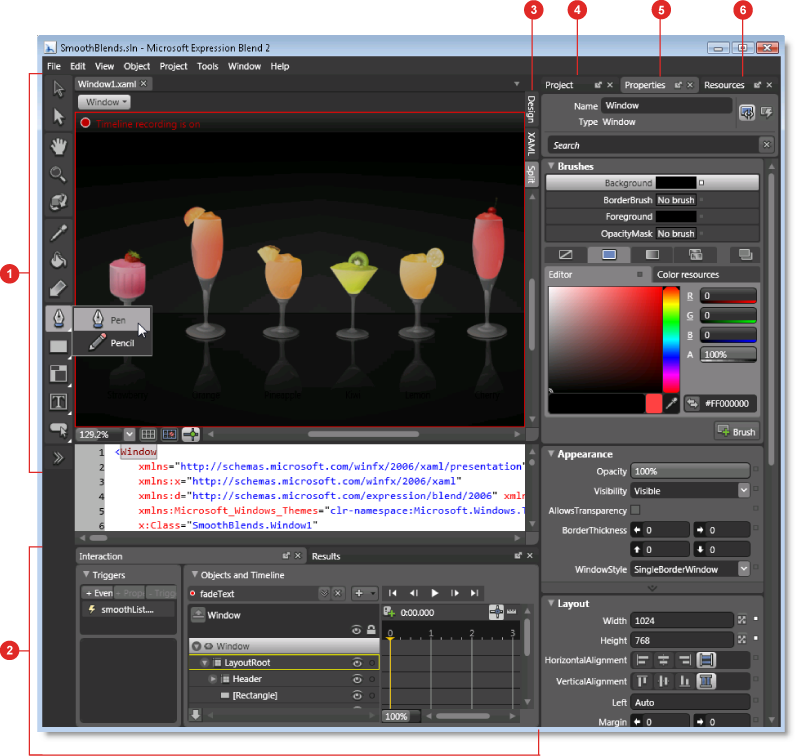Choose the gradient brush icon
This screenshot has height=756, width=795.
pyautogui.click(x=652, y=254)
